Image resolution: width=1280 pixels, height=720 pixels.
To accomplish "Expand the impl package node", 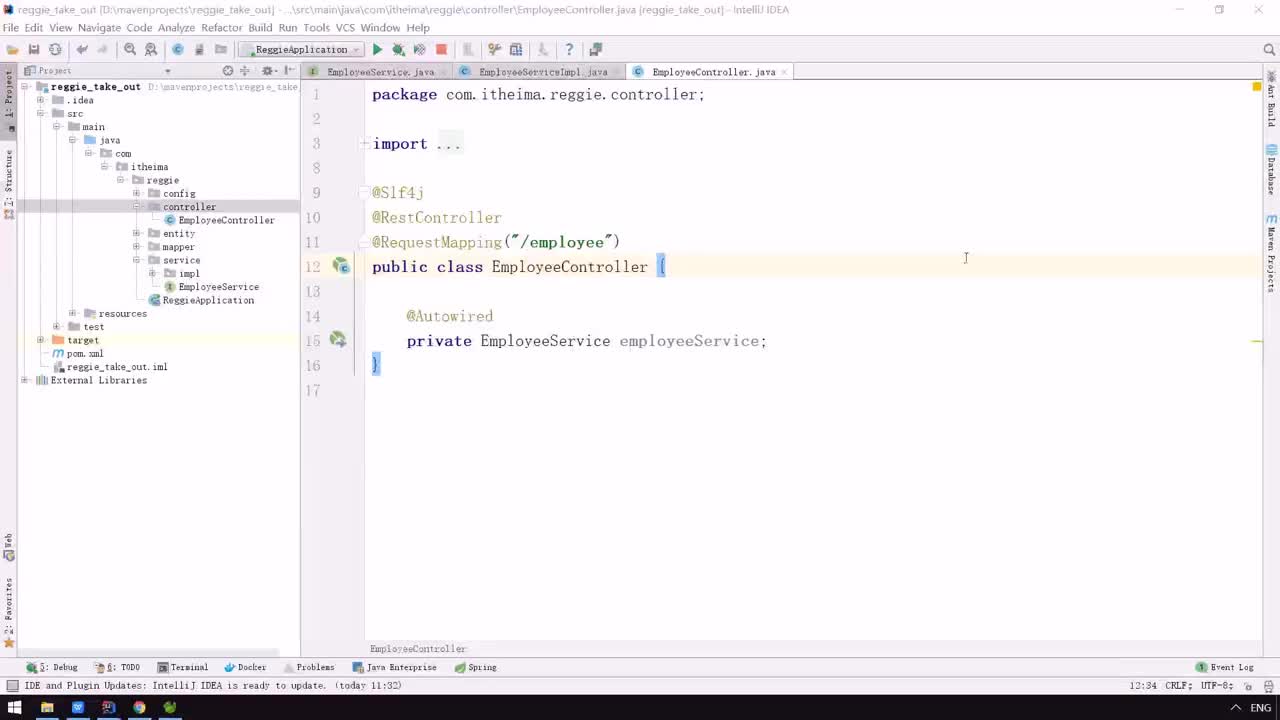I will point(152,273).
